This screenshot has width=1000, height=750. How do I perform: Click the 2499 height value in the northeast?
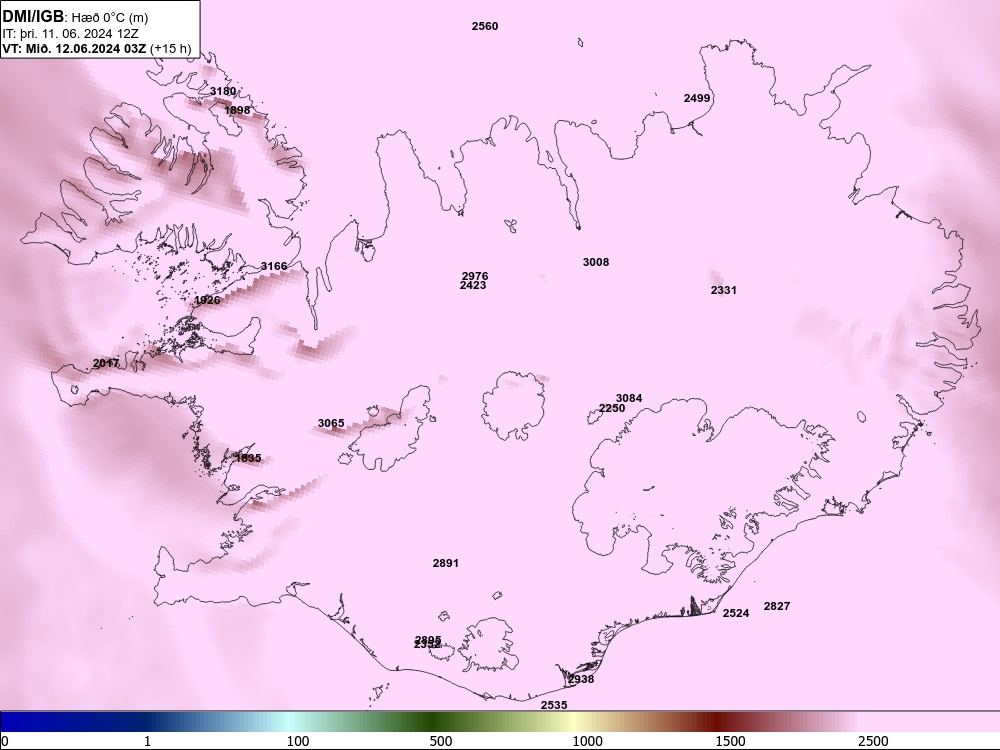[x=696, y=98]
